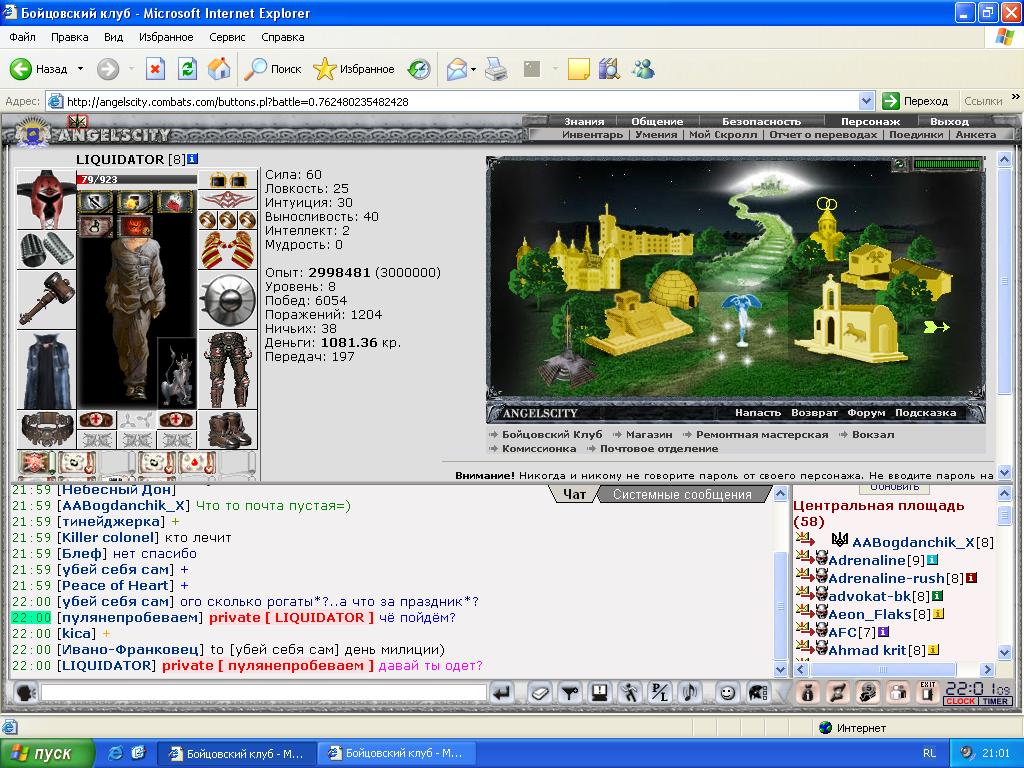Switch to CLOCK display mode
The height and width of the screenshot is (768, 1024).
pos(960,701)
